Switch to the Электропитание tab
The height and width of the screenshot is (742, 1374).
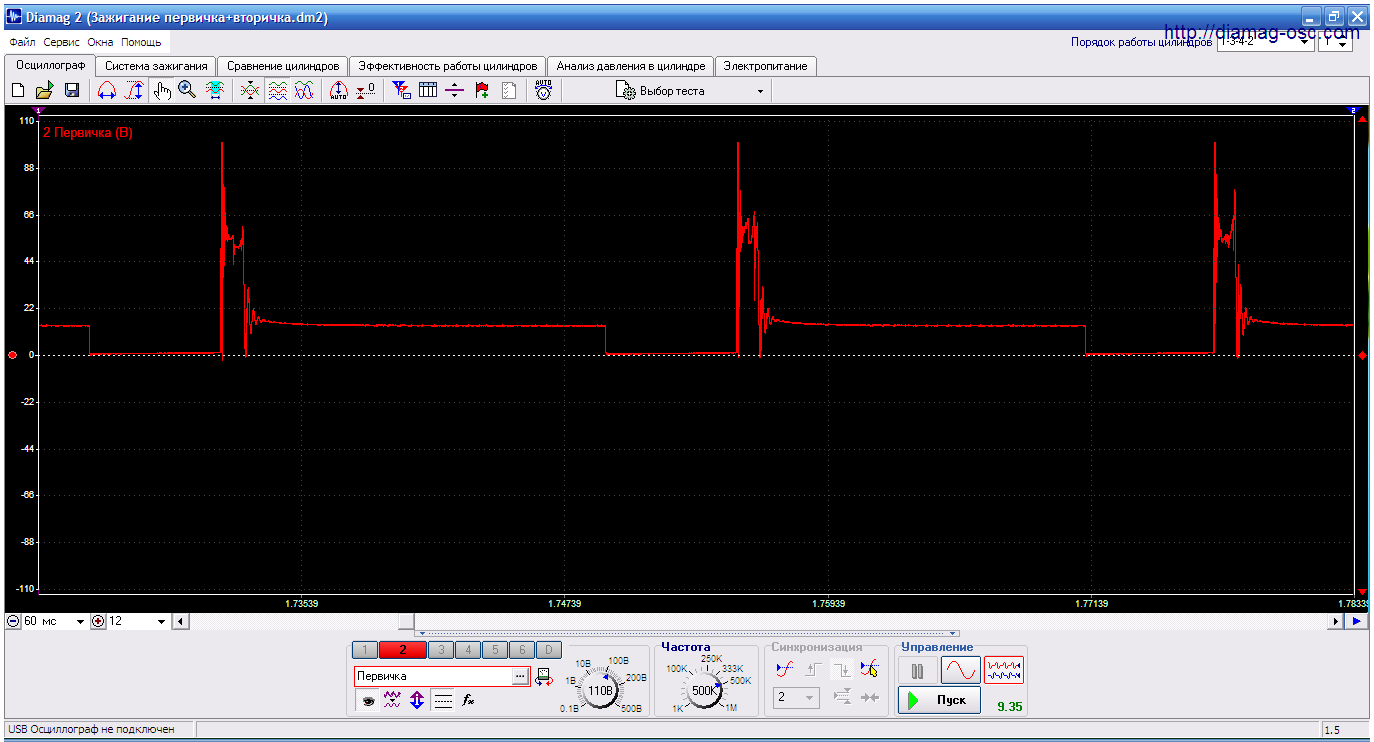click(x=766, y=66)
